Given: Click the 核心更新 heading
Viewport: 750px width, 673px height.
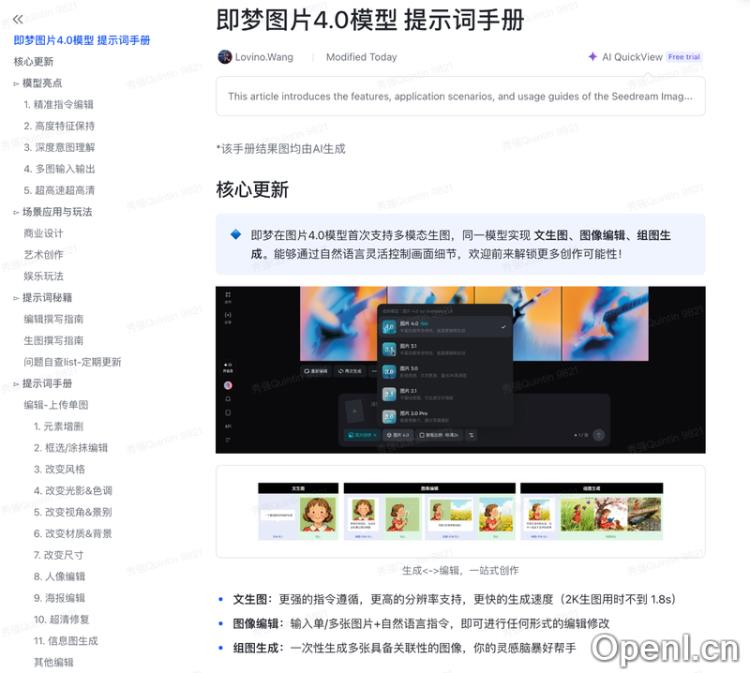Looking at the screenshot, I should (x=253, y=190).
